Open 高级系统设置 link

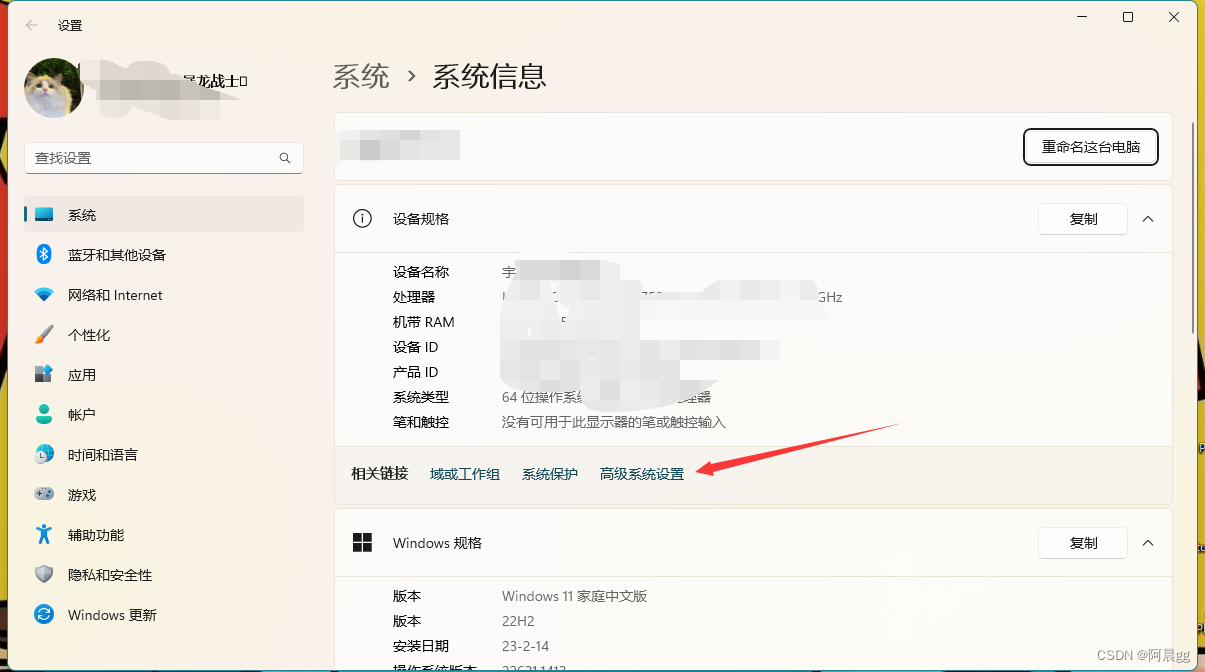[642, 474]
